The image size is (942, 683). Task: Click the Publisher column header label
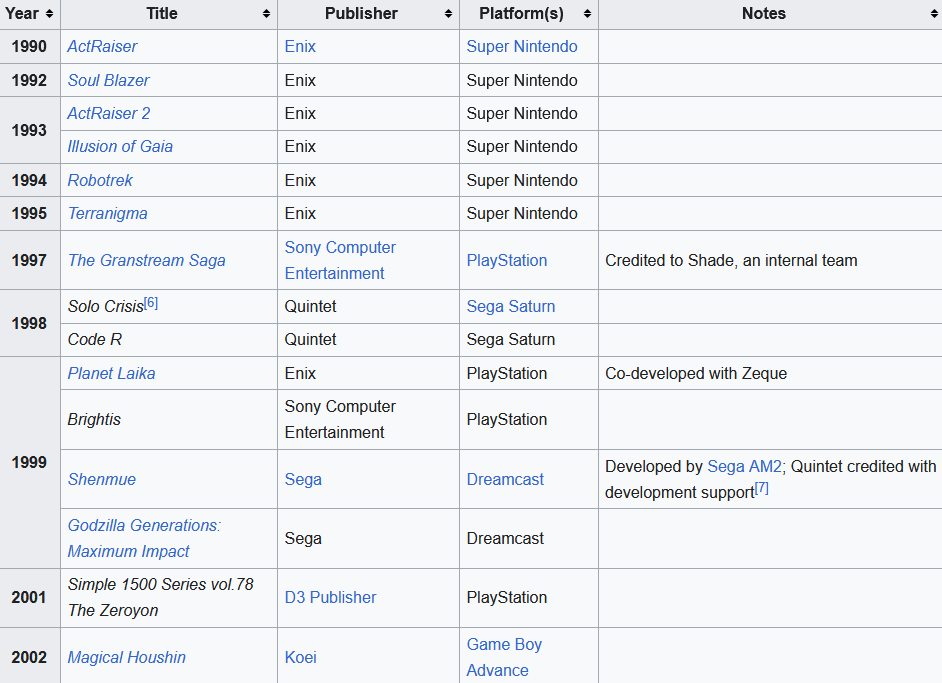(x=361, y=13)
